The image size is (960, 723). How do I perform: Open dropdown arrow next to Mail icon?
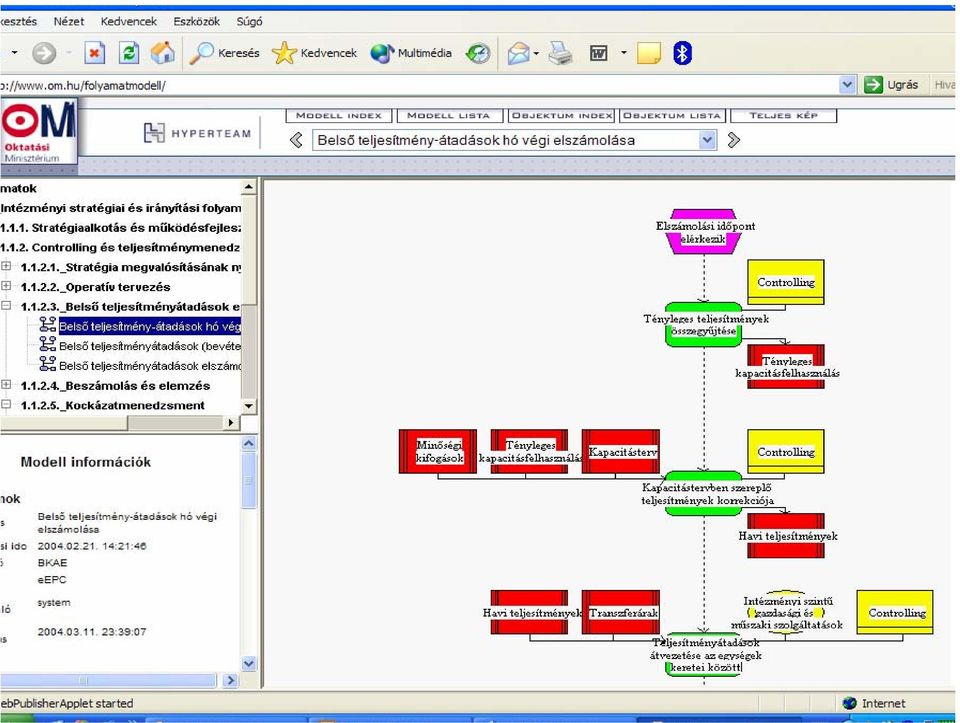(x=536, y=53)
